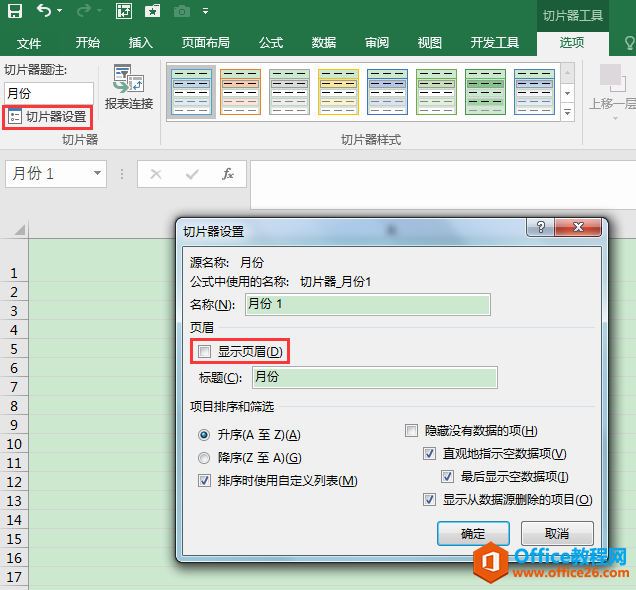Open the 开发工具 tab

point(495,43)
